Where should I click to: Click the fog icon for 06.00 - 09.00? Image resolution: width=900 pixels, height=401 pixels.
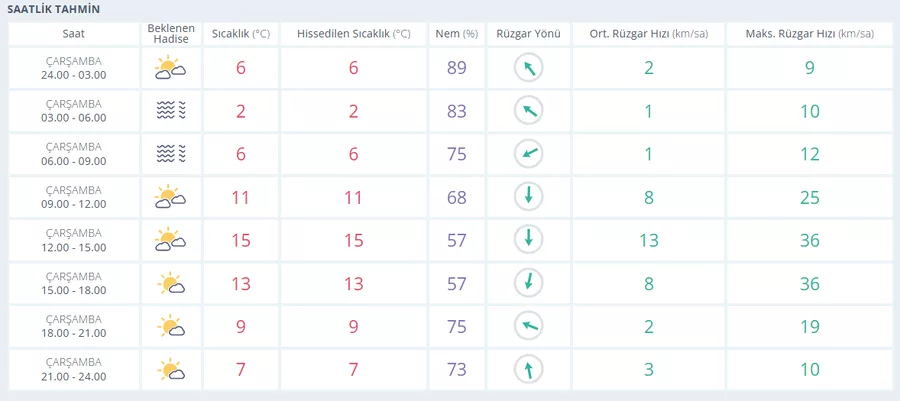point(171,154)
